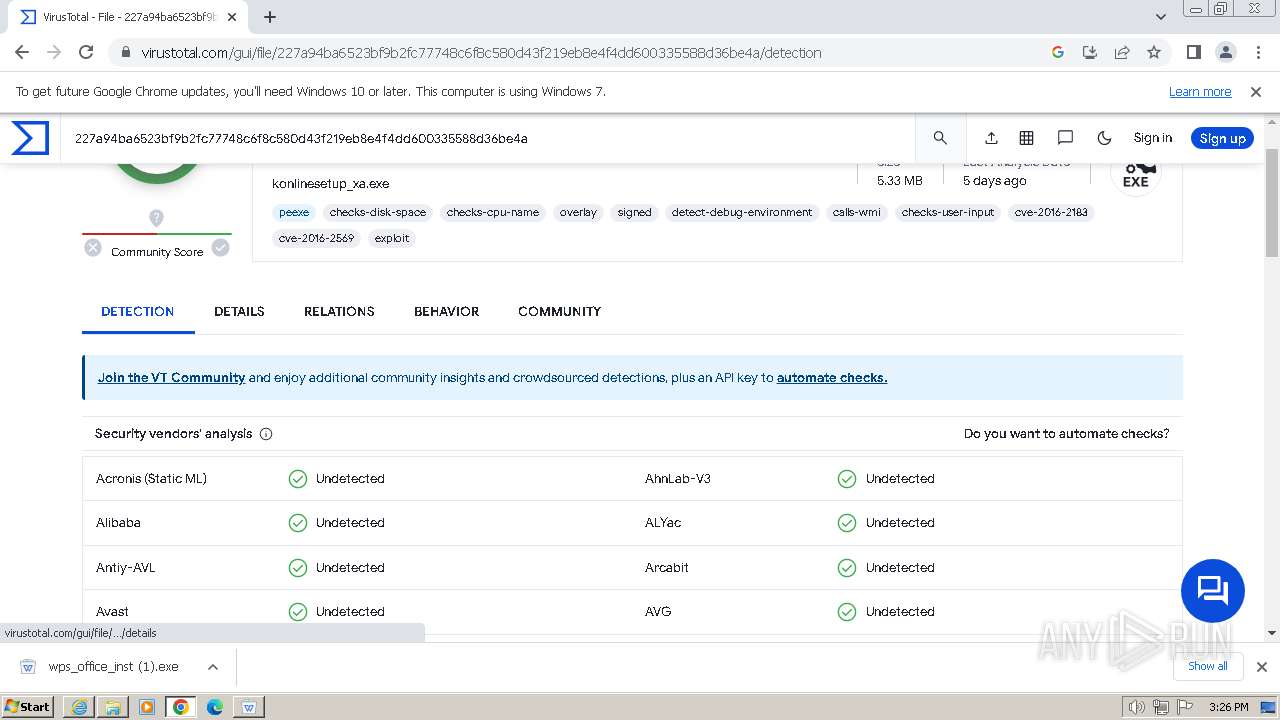Click the search magnifier icon
This screenshot has width=1280, height=720.
tap(940, 138)
